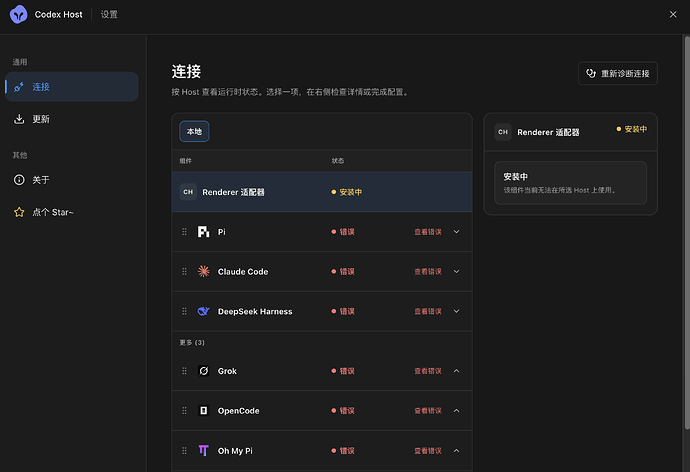
Task: Open the 关于 sidebar item
Action: (72, 180)
